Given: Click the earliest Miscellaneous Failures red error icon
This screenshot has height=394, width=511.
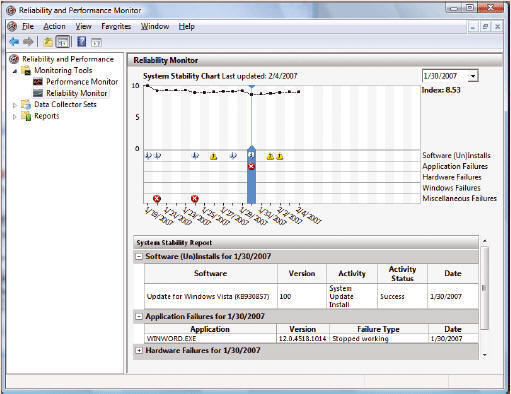Looking at the screenshot, I should click(157, 199).
